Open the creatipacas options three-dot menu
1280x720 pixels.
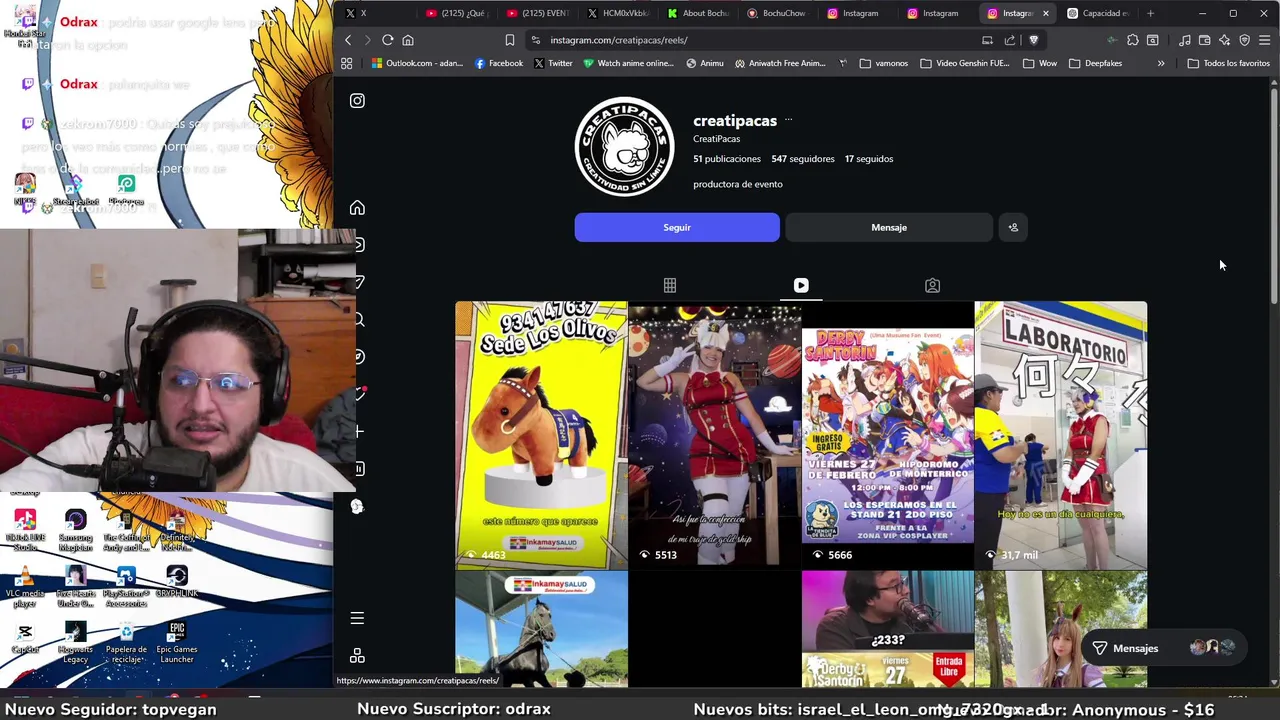click(788, 120)
